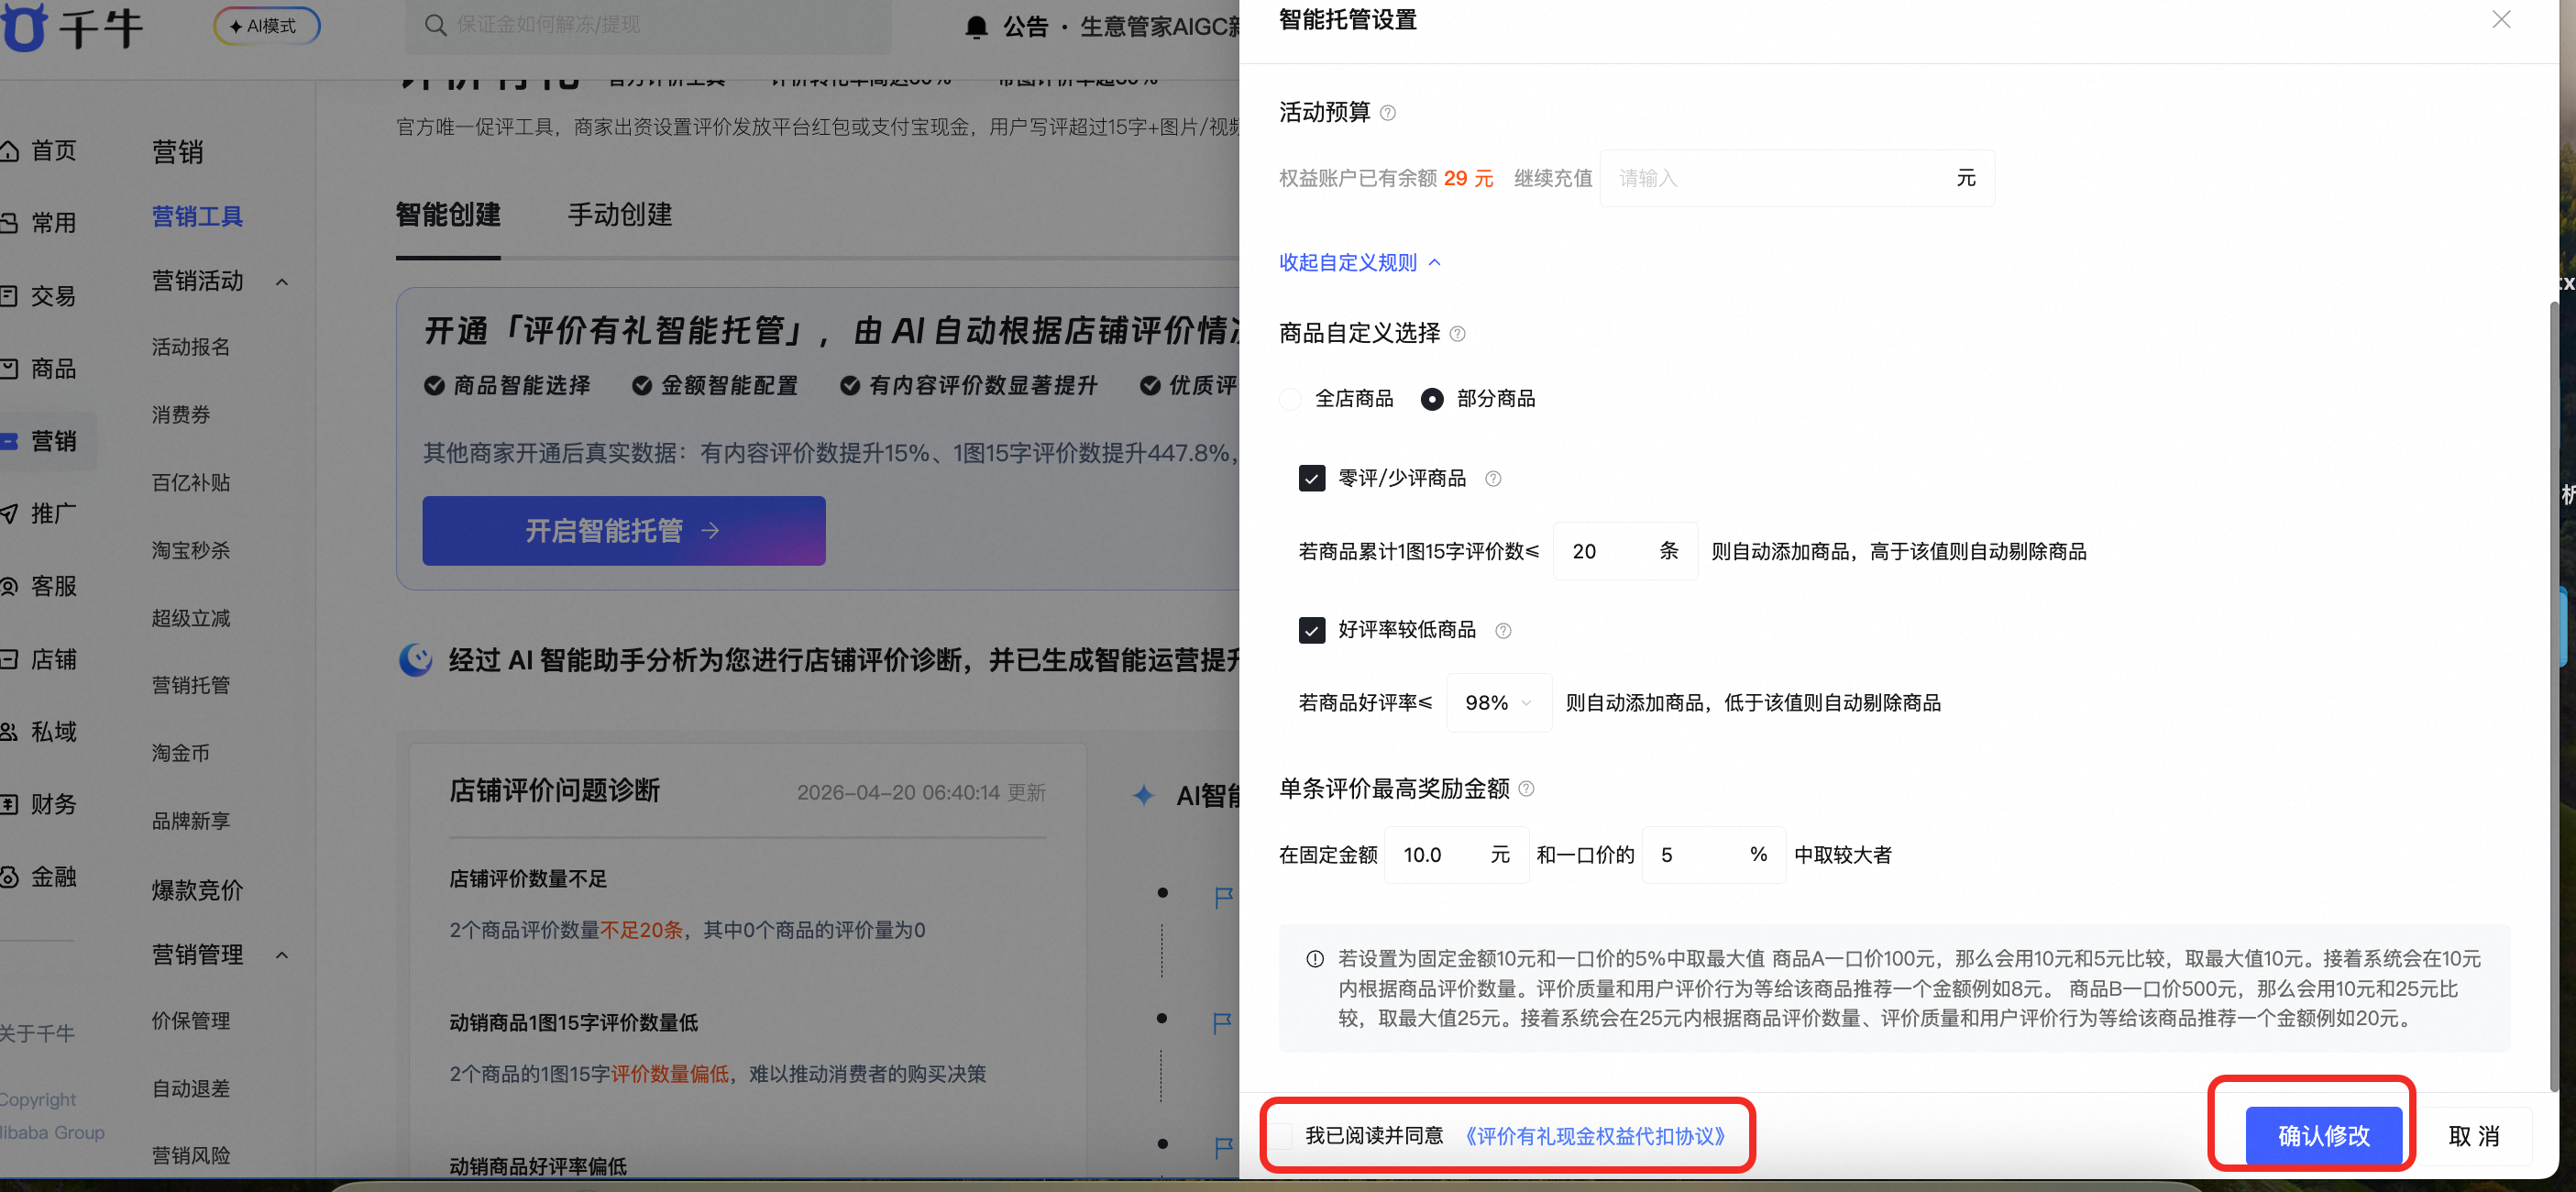Click the flag icon beside 店铺评价数量不足
This screenshot has height=1192, width=2576.
1223,897
